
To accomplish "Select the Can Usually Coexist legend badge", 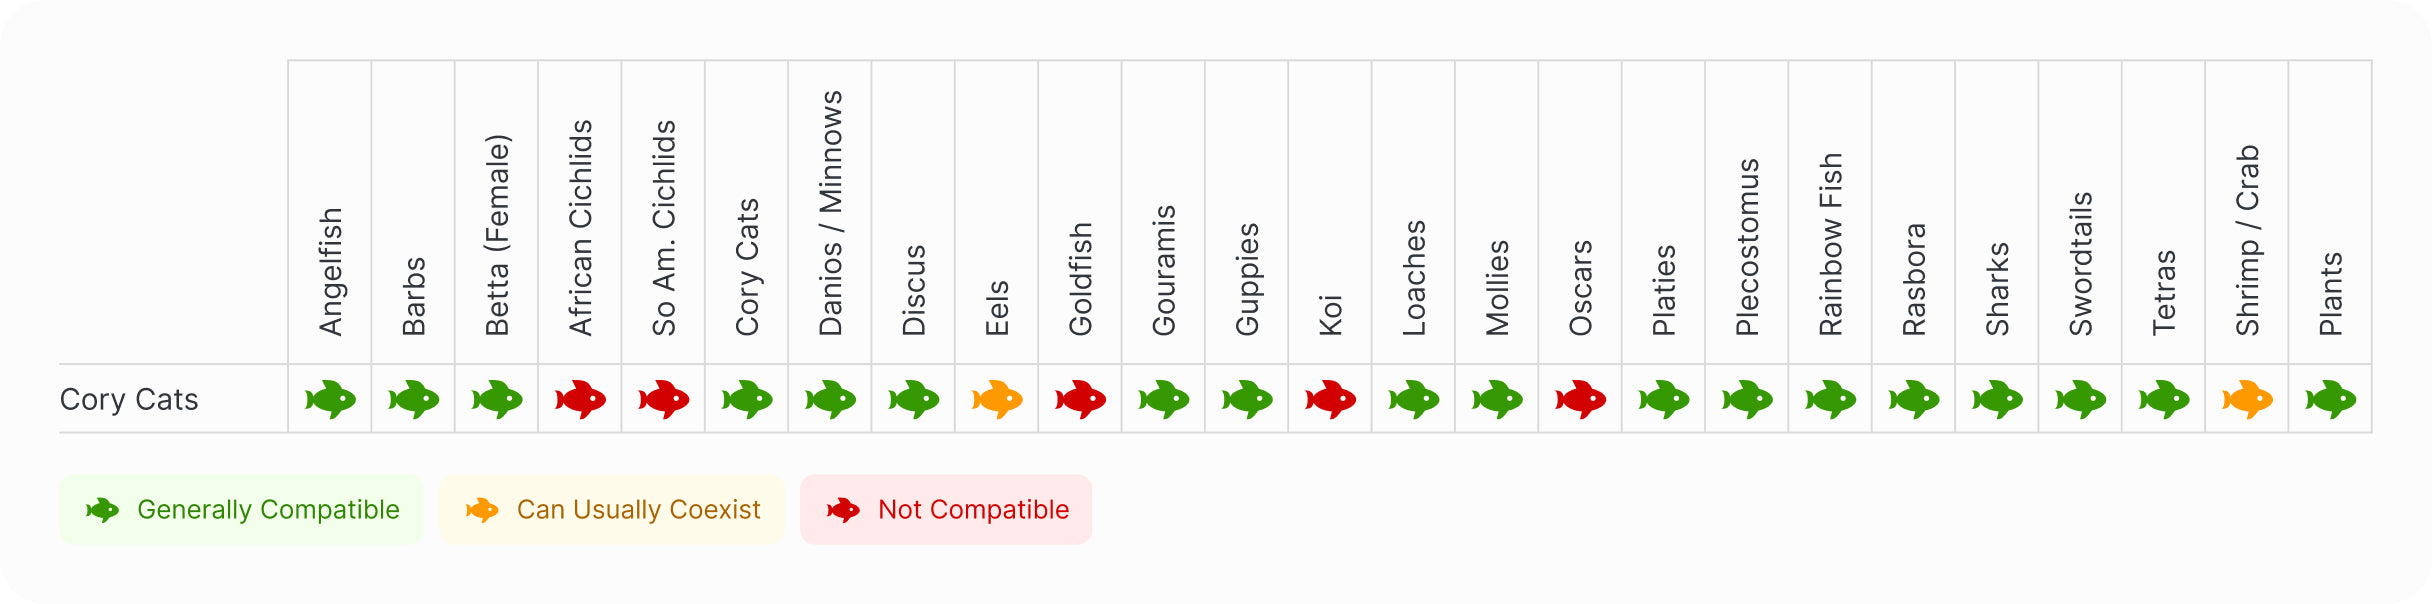I will click(612, 510).
